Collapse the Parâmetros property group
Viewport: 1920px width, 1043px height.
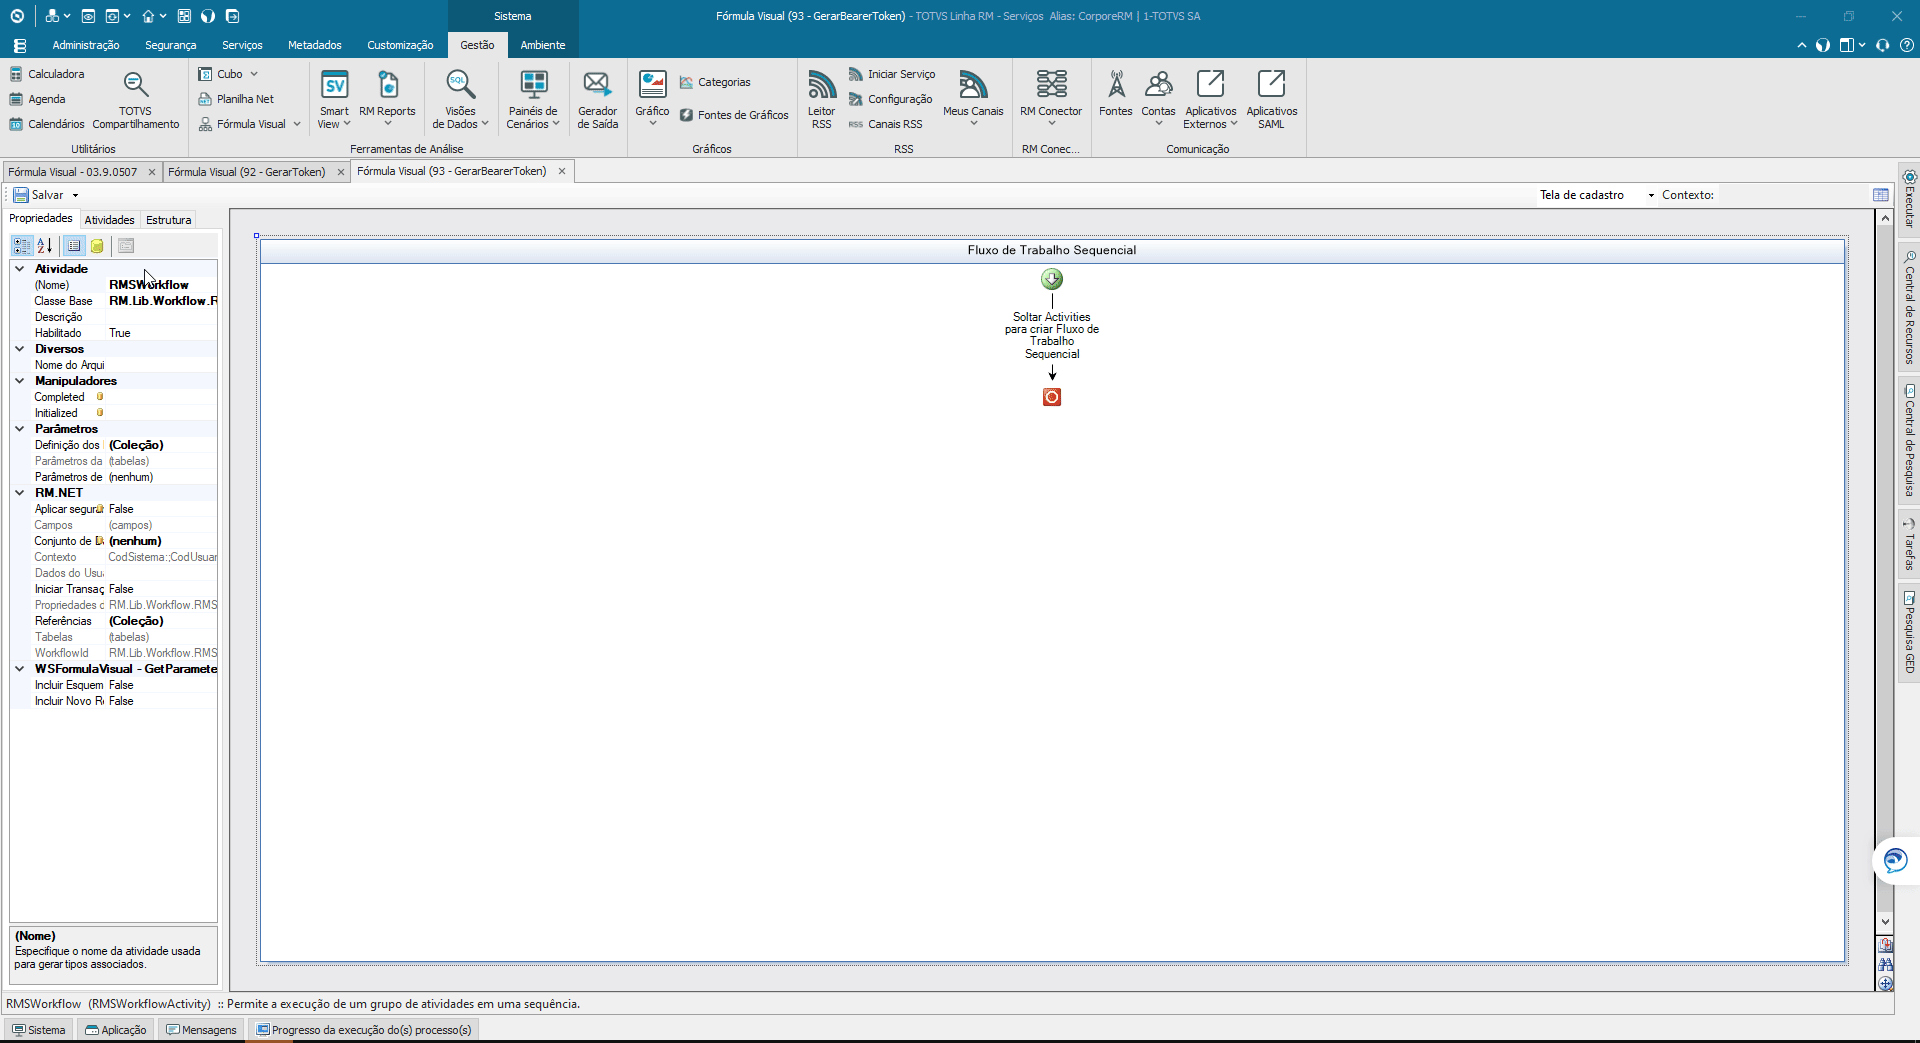[19, 429]
